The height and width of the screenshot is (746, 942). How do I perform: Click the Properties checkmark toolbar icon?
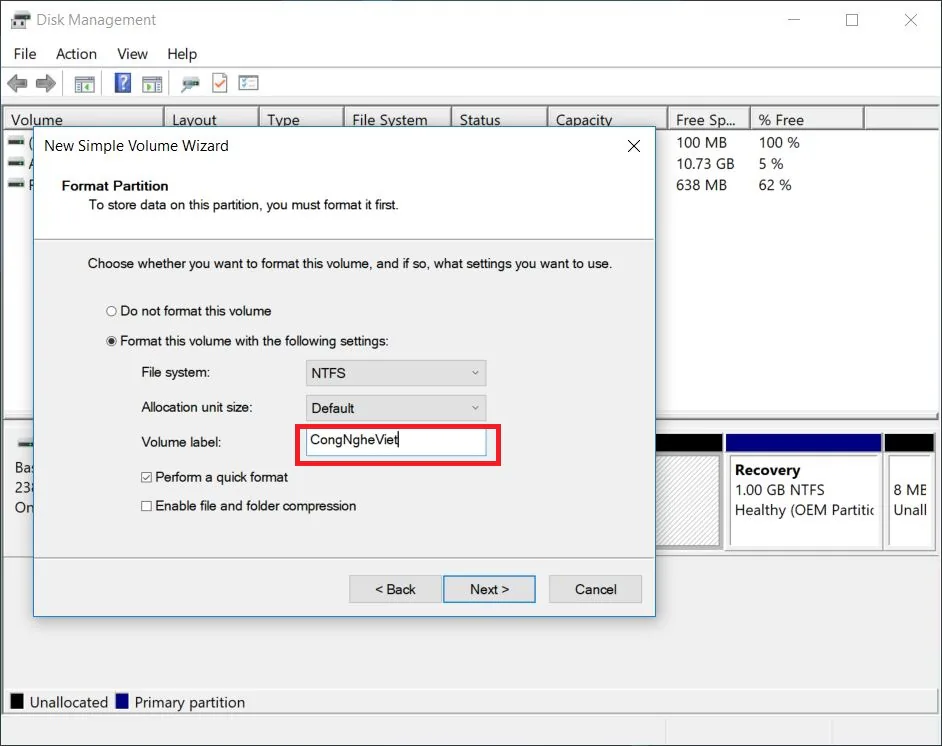tap(220, 83)
